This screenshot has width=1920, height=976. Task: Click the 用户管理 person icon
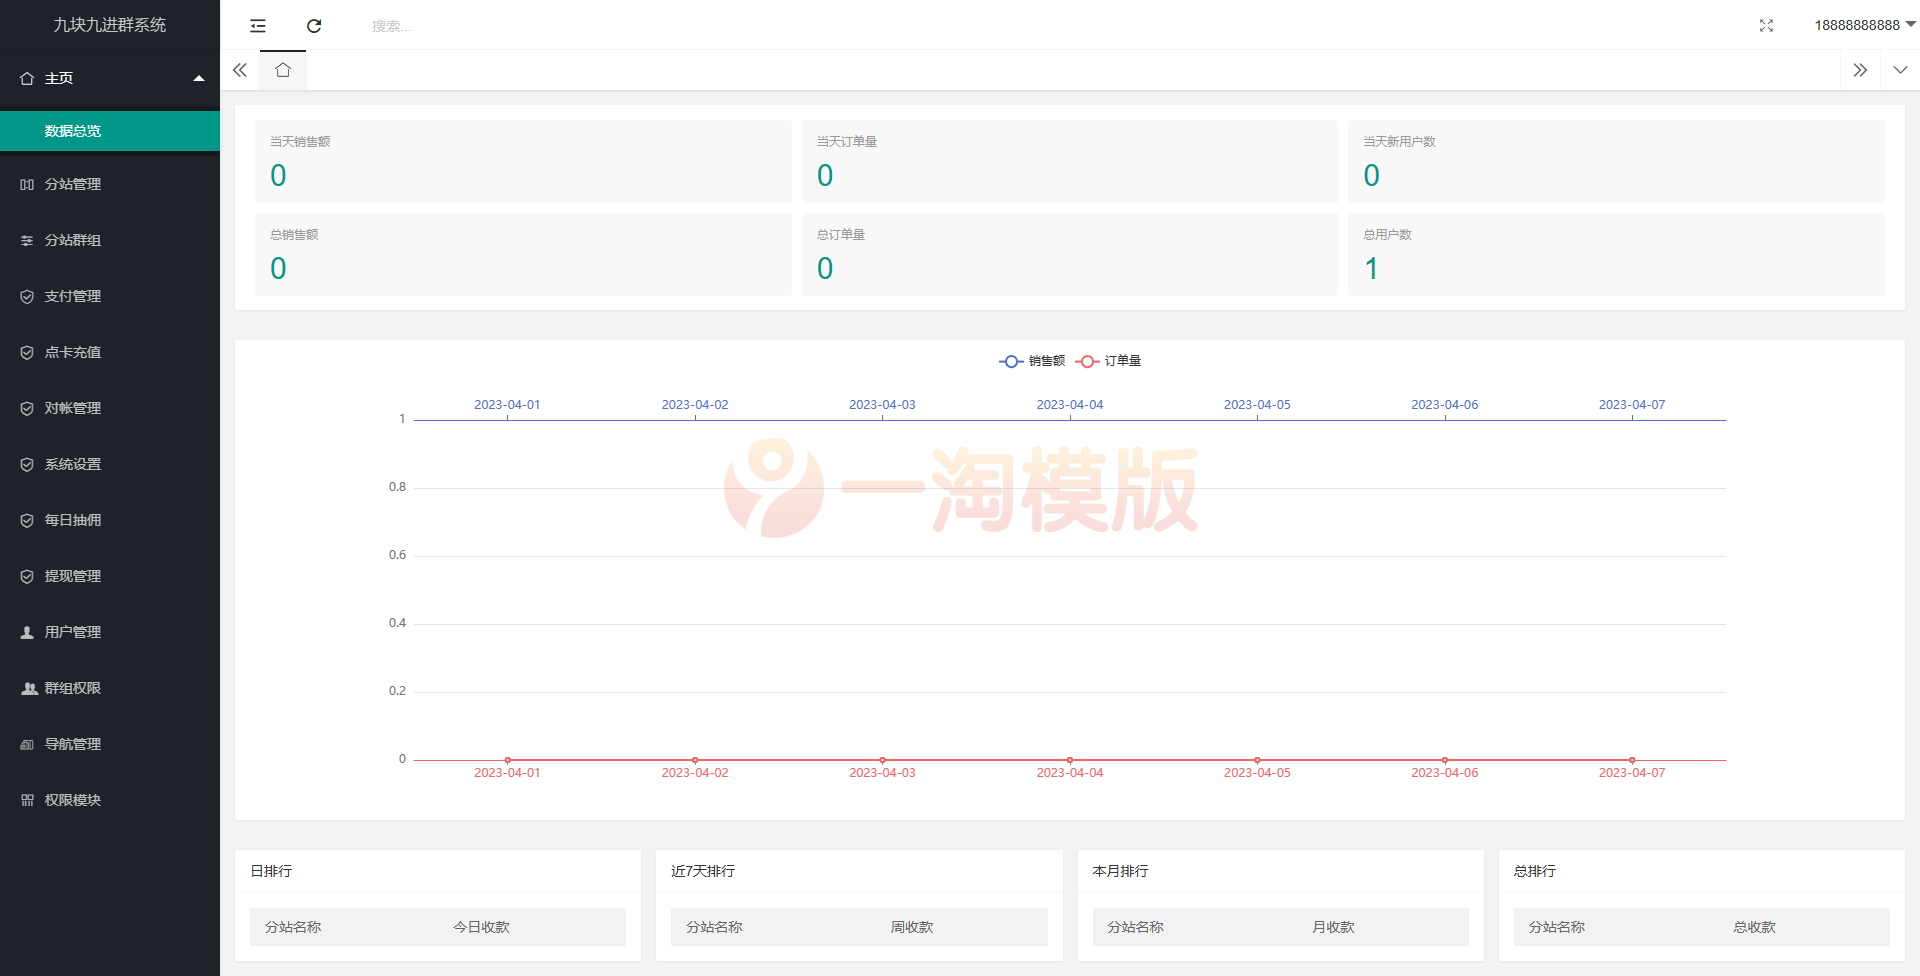click(27, 632)
